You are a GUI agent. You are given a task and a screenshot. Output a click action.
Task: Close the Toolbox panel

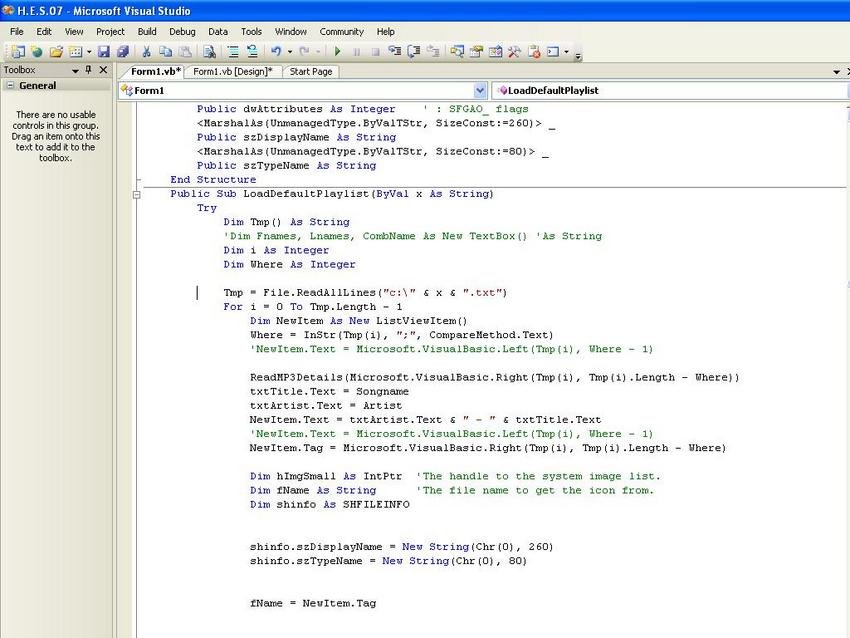[103, 70]
